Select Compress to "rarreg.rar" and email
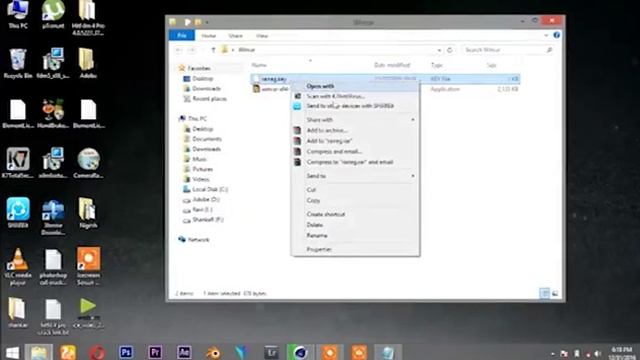The width and height of the screenshot is (640, 360). coord(355,162)
